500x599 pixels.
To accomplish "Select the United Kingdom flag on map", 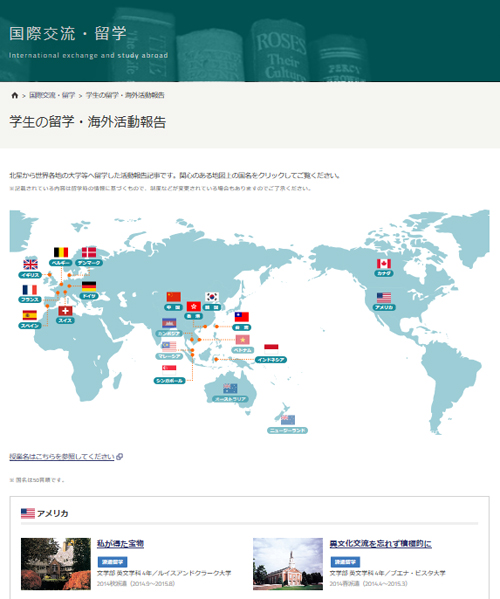I will 31,264.
